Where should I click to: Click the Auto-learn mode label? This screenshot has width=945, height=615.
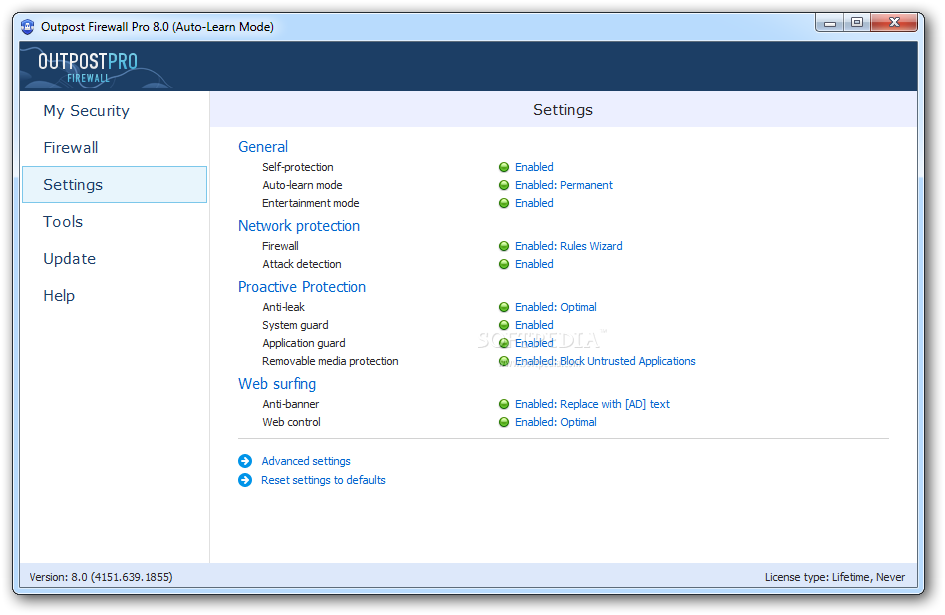(302, 185)
